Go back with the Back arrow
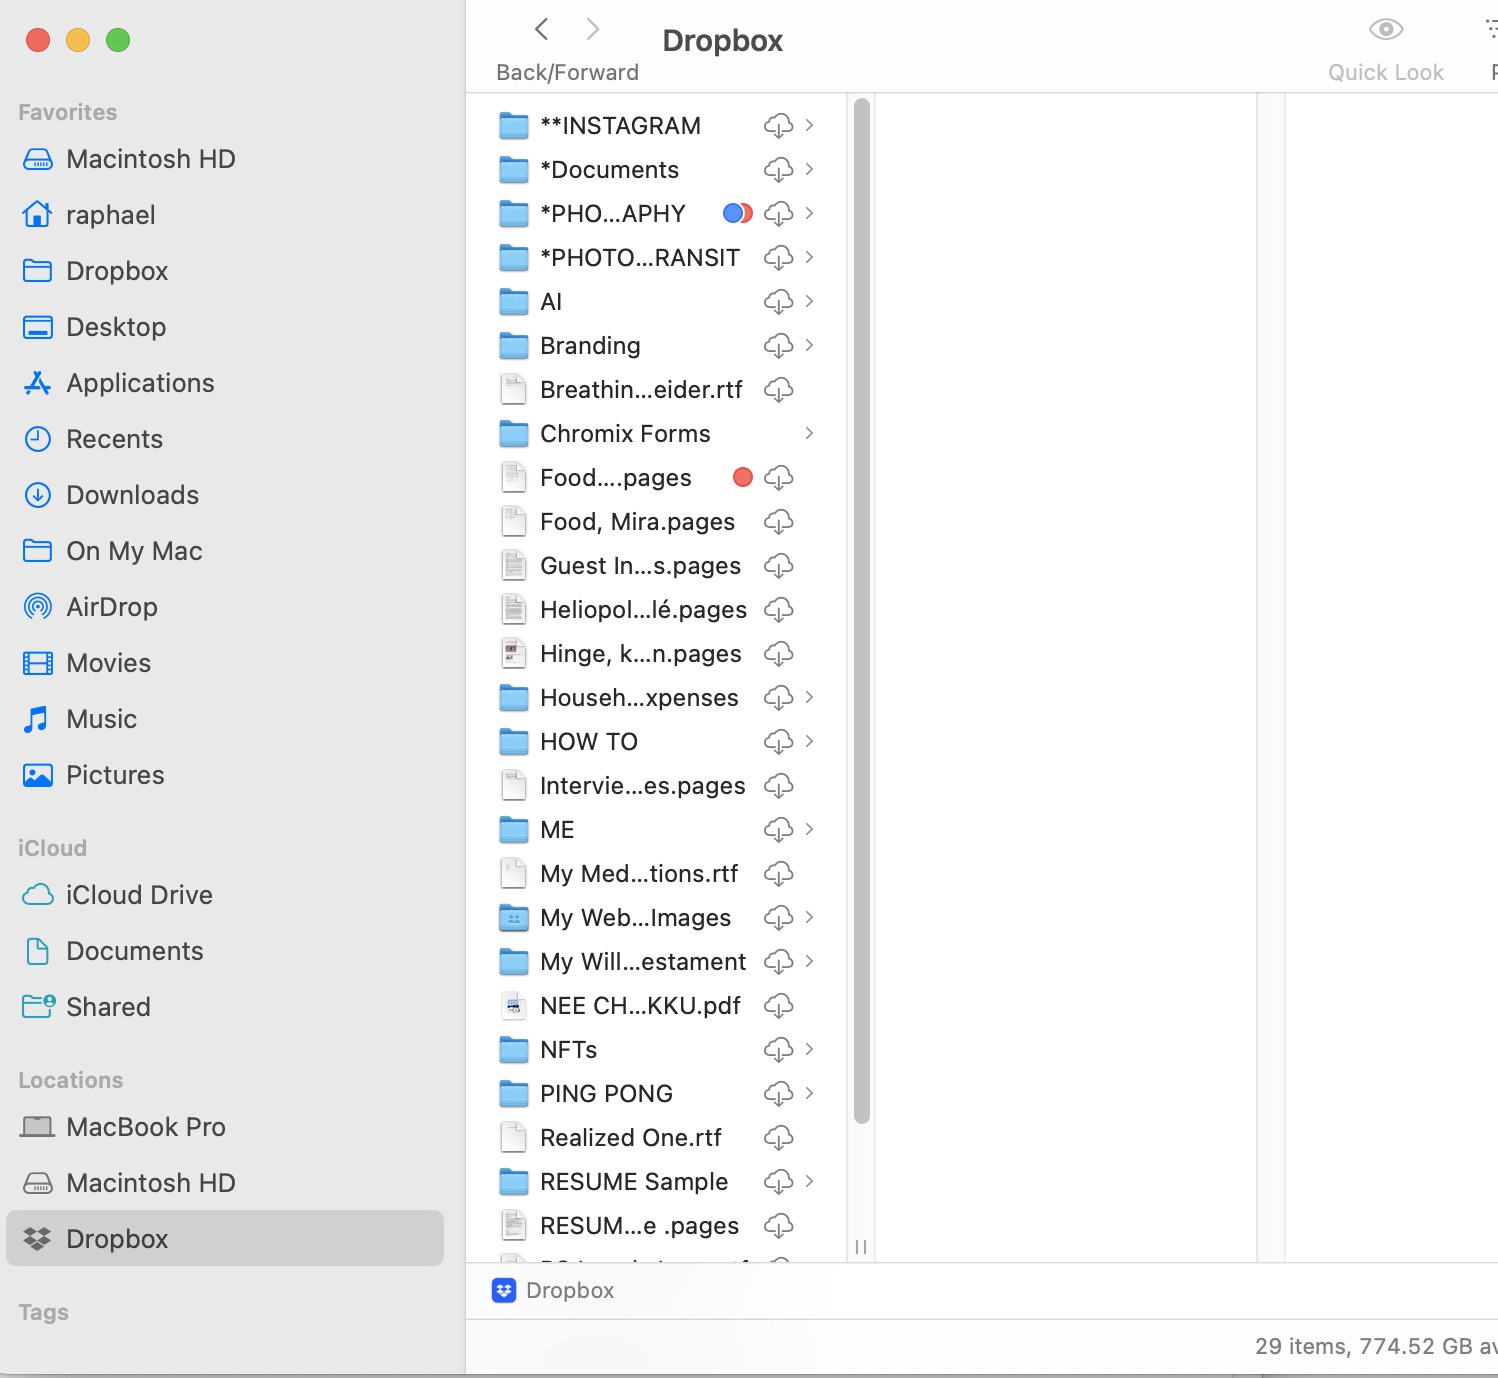This screenshot has width=1498, height=1378. [x=542, y=29]
